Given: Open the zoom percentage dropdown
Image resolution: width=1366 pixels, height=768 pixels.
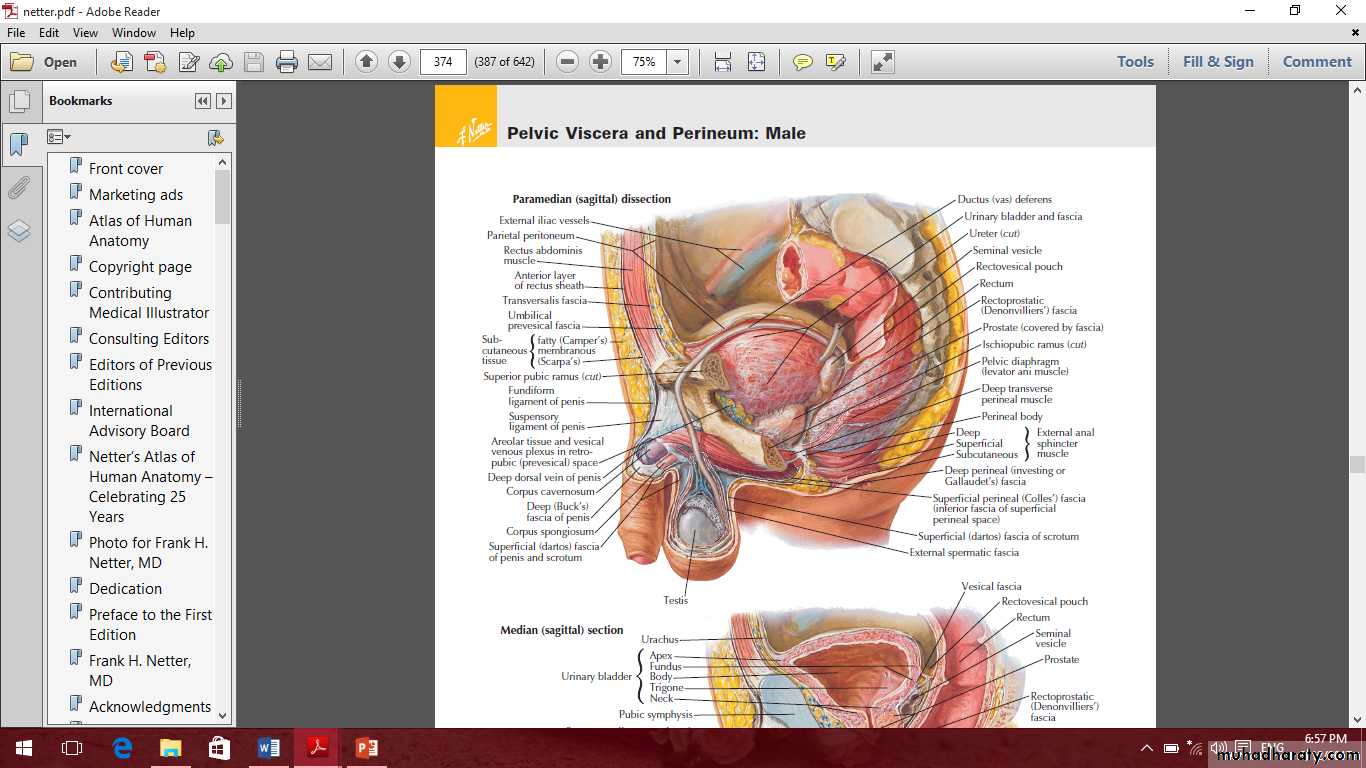Looking at the screenshot, I should tap(678, 62).
